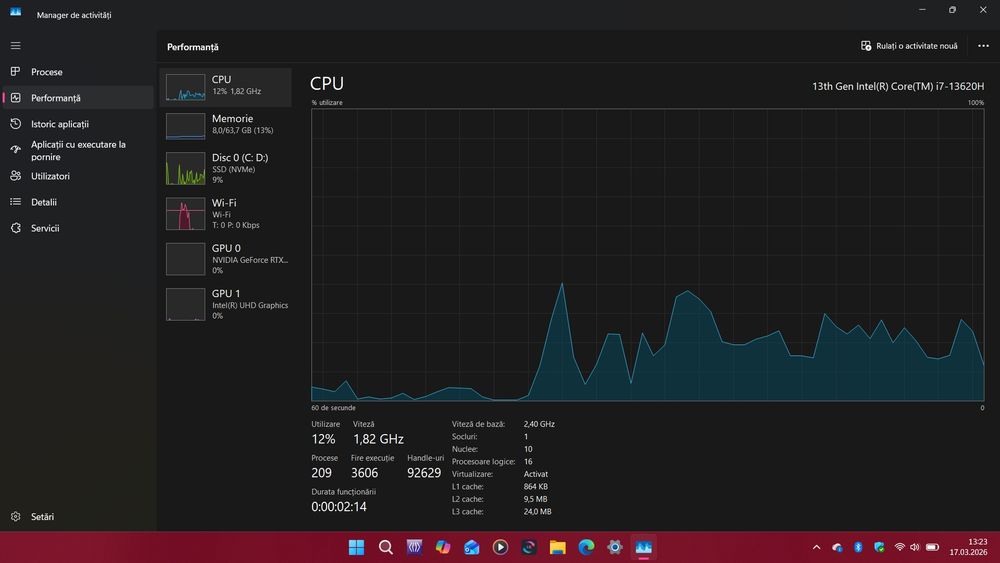This screenshot has width=1000, height=563.
Task: Launch Microsoft Edge from the taskbar
Action: [586, 547]
